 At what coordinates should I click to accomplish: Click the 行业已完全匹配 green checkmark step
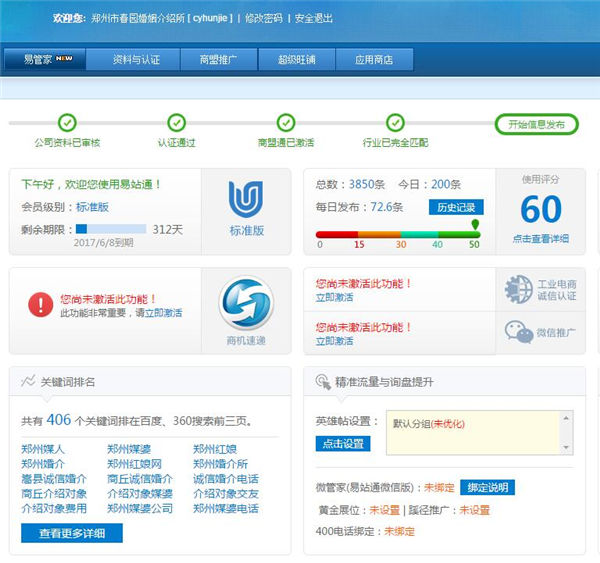tap(396, 123)
